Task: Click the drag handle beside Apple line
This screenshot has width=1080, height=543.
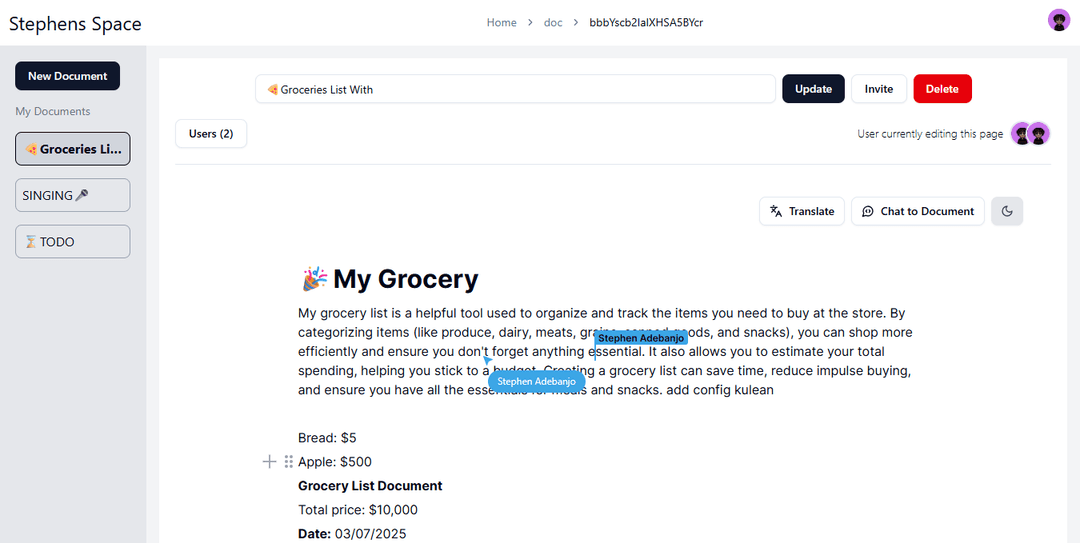Action: click(x=288, y=461)
